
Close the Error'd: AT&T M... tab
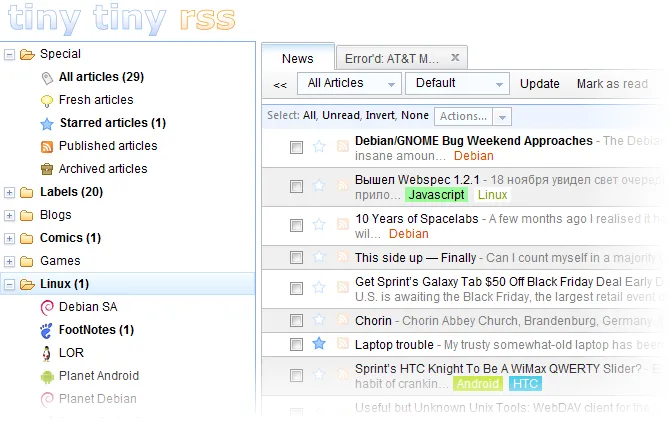pos(455,57)
